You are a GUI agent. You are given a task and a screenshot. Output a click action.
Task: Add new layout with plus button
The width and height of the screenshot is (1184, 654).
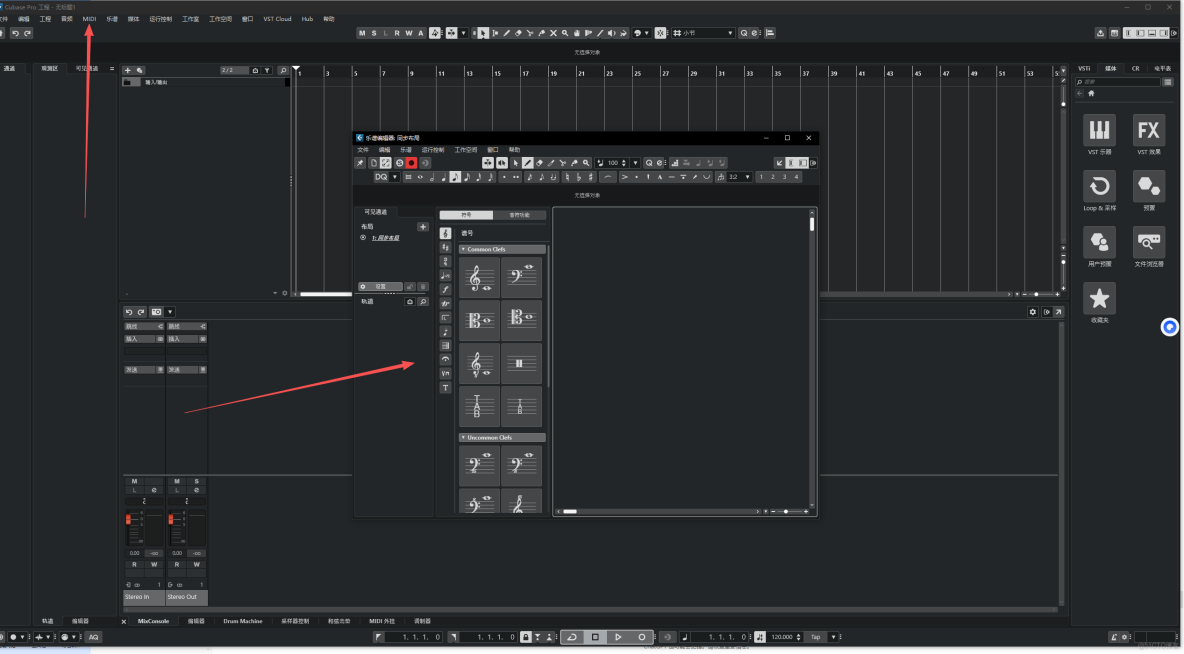[423, 227]
